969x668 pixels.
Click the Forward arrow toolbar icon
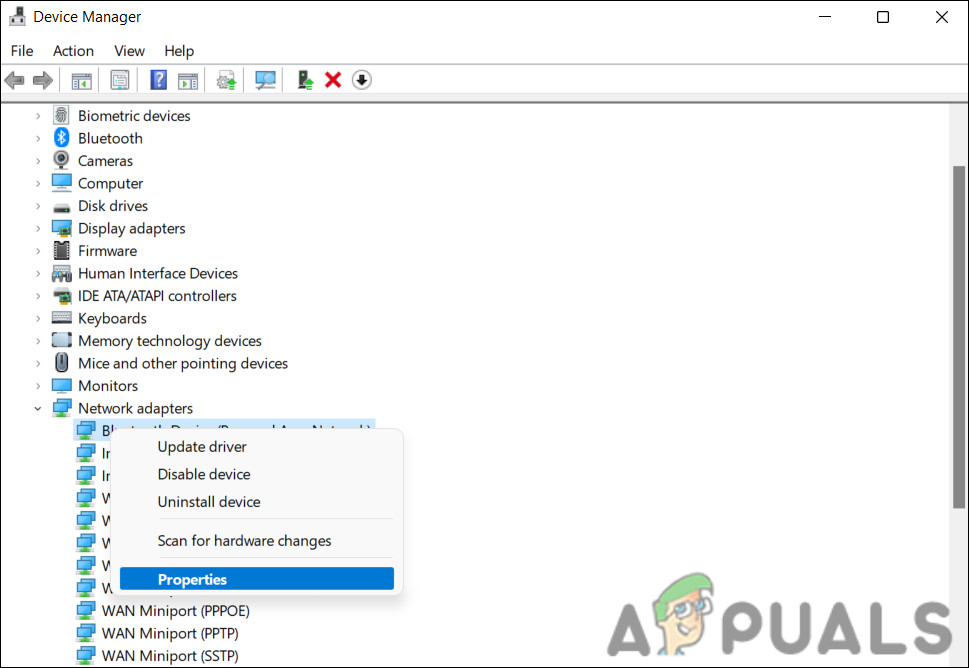coord(43,80)
